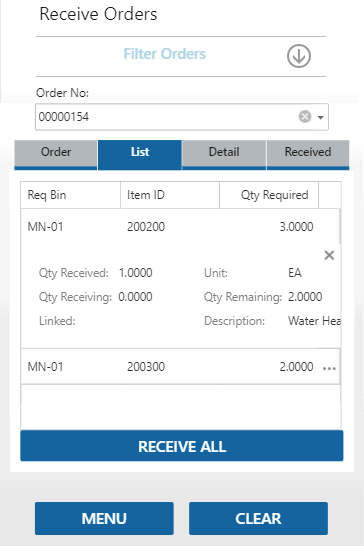
Task: Select the row with item 200300
Action: (180, 367)
